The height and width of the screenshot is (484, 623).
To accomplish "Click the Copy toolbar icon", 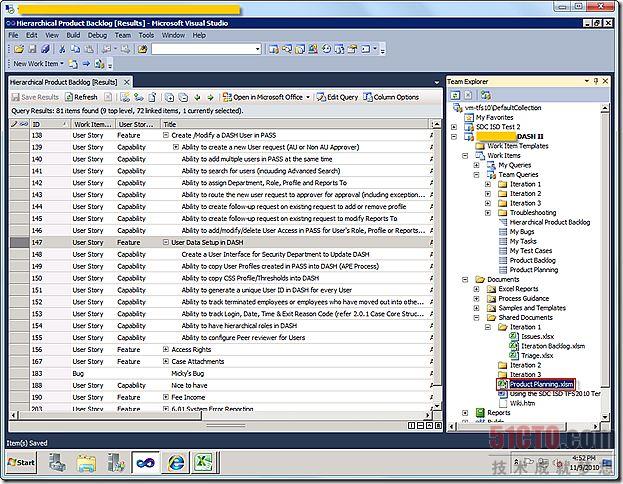I will click(75, 49).
